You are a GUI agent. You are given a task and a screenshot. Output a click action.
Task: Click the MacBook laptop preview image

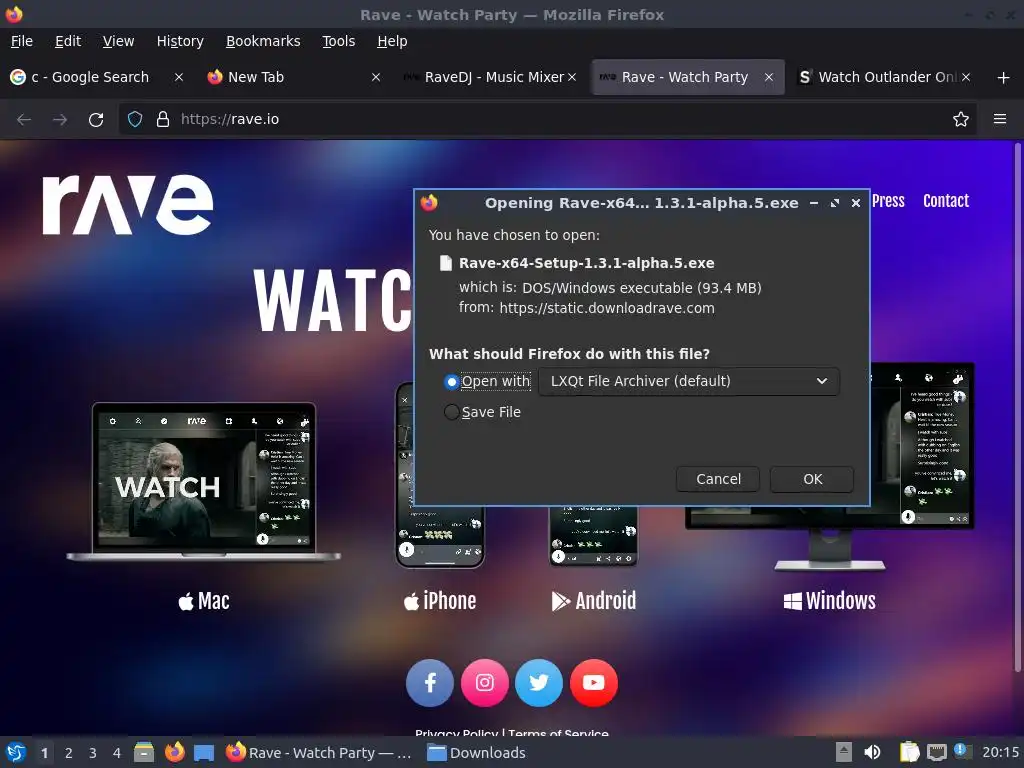point(204,481)
